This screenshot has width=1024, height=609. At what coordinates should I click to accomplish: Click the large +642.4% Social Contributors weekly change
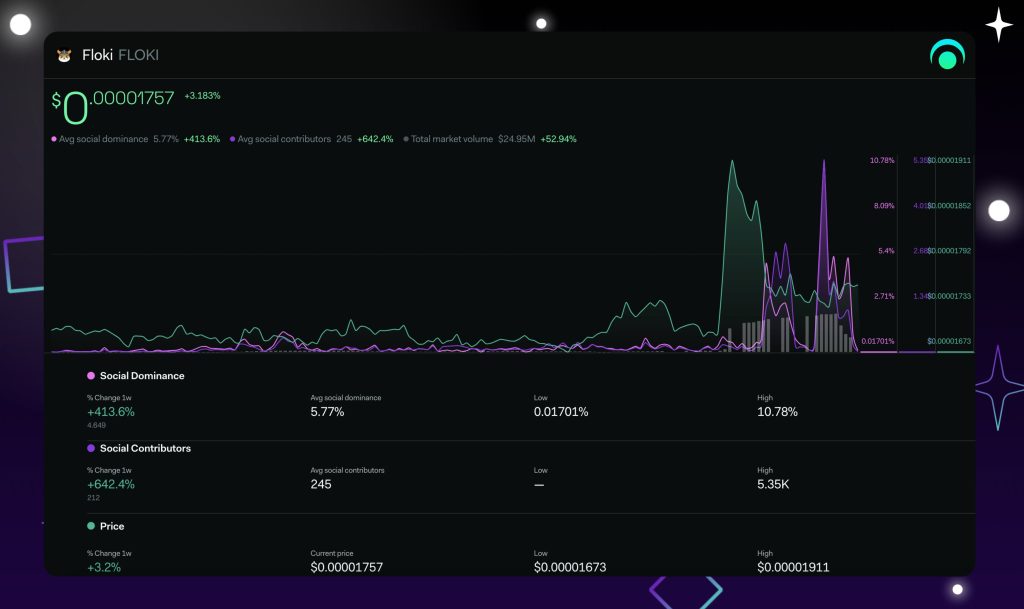tap(110, 484)
